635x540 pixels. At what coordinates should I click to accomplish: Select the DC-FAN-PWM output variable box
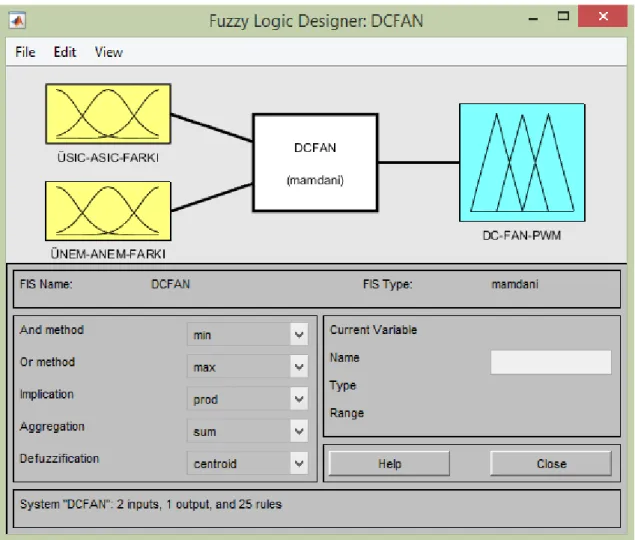tap(522, 162)
